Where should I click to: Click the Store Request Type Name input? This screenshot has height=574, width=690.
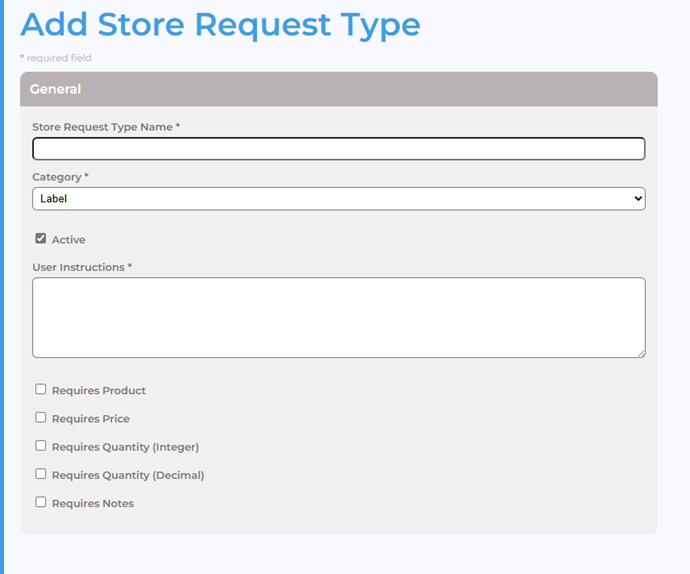pyautogui.click(x=338, y=149)
